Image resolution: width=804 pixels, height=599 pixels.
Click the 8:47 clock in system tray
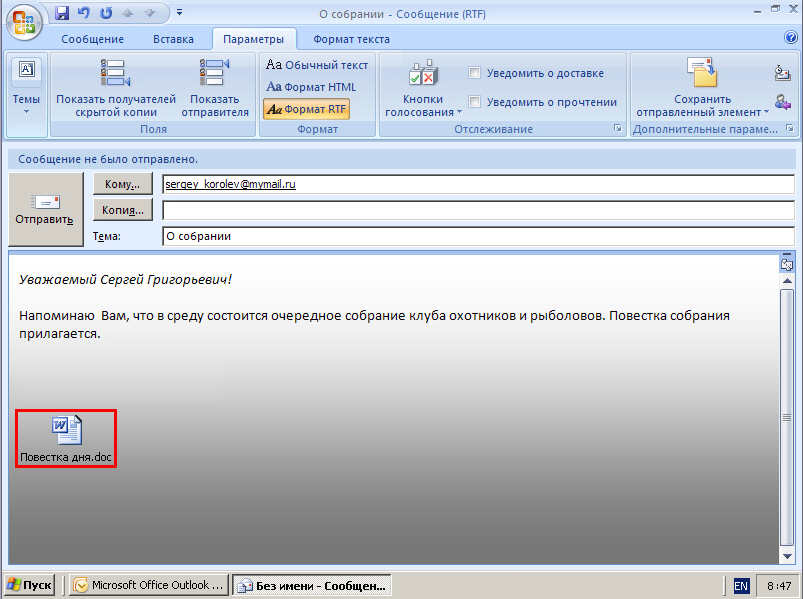tap(779, 585)
